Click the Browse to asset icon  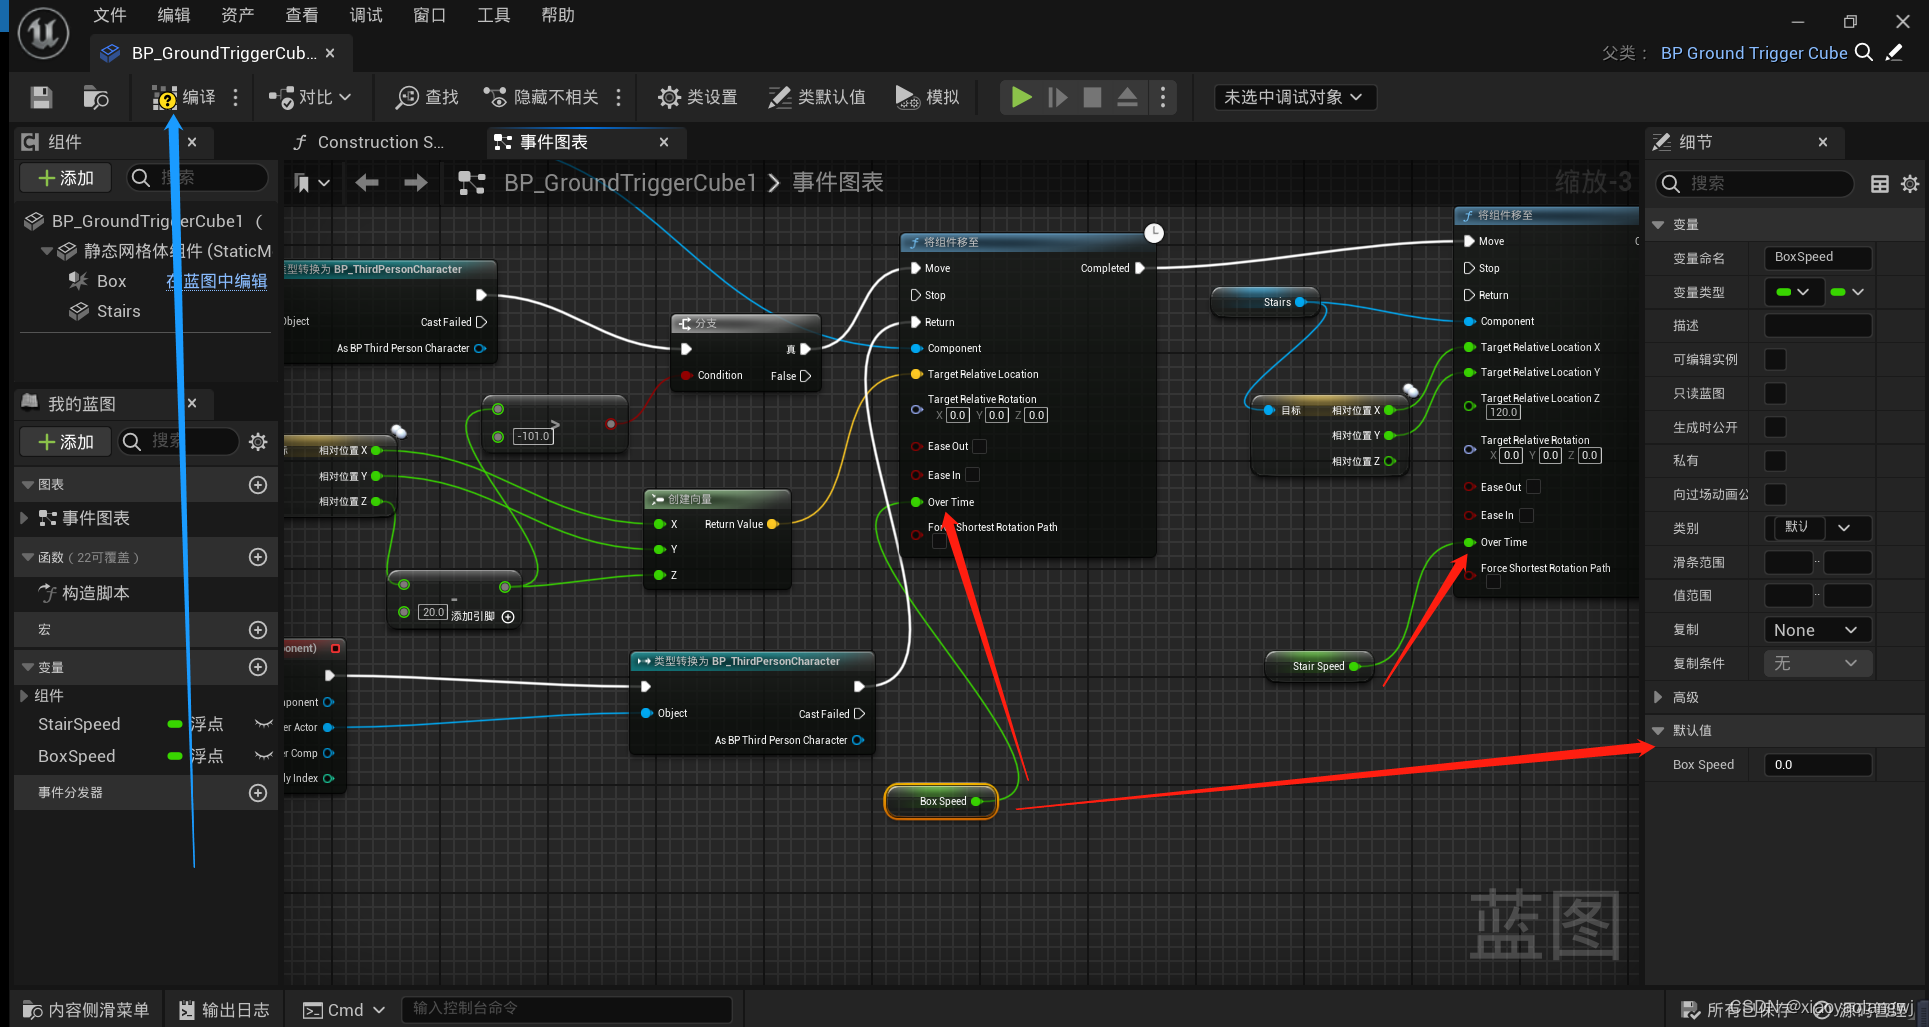coord(96,97)
